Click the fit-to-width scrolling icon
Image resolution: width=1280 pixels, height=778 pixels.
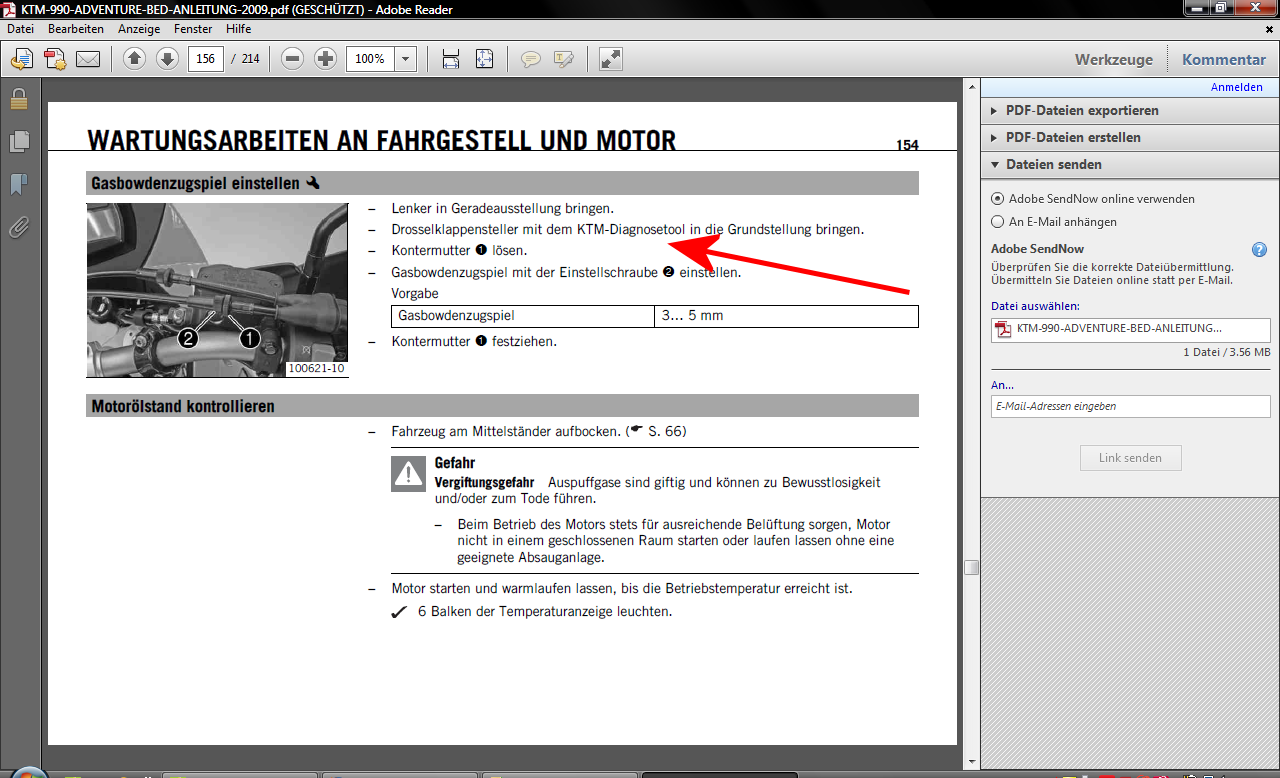[451, 59]
